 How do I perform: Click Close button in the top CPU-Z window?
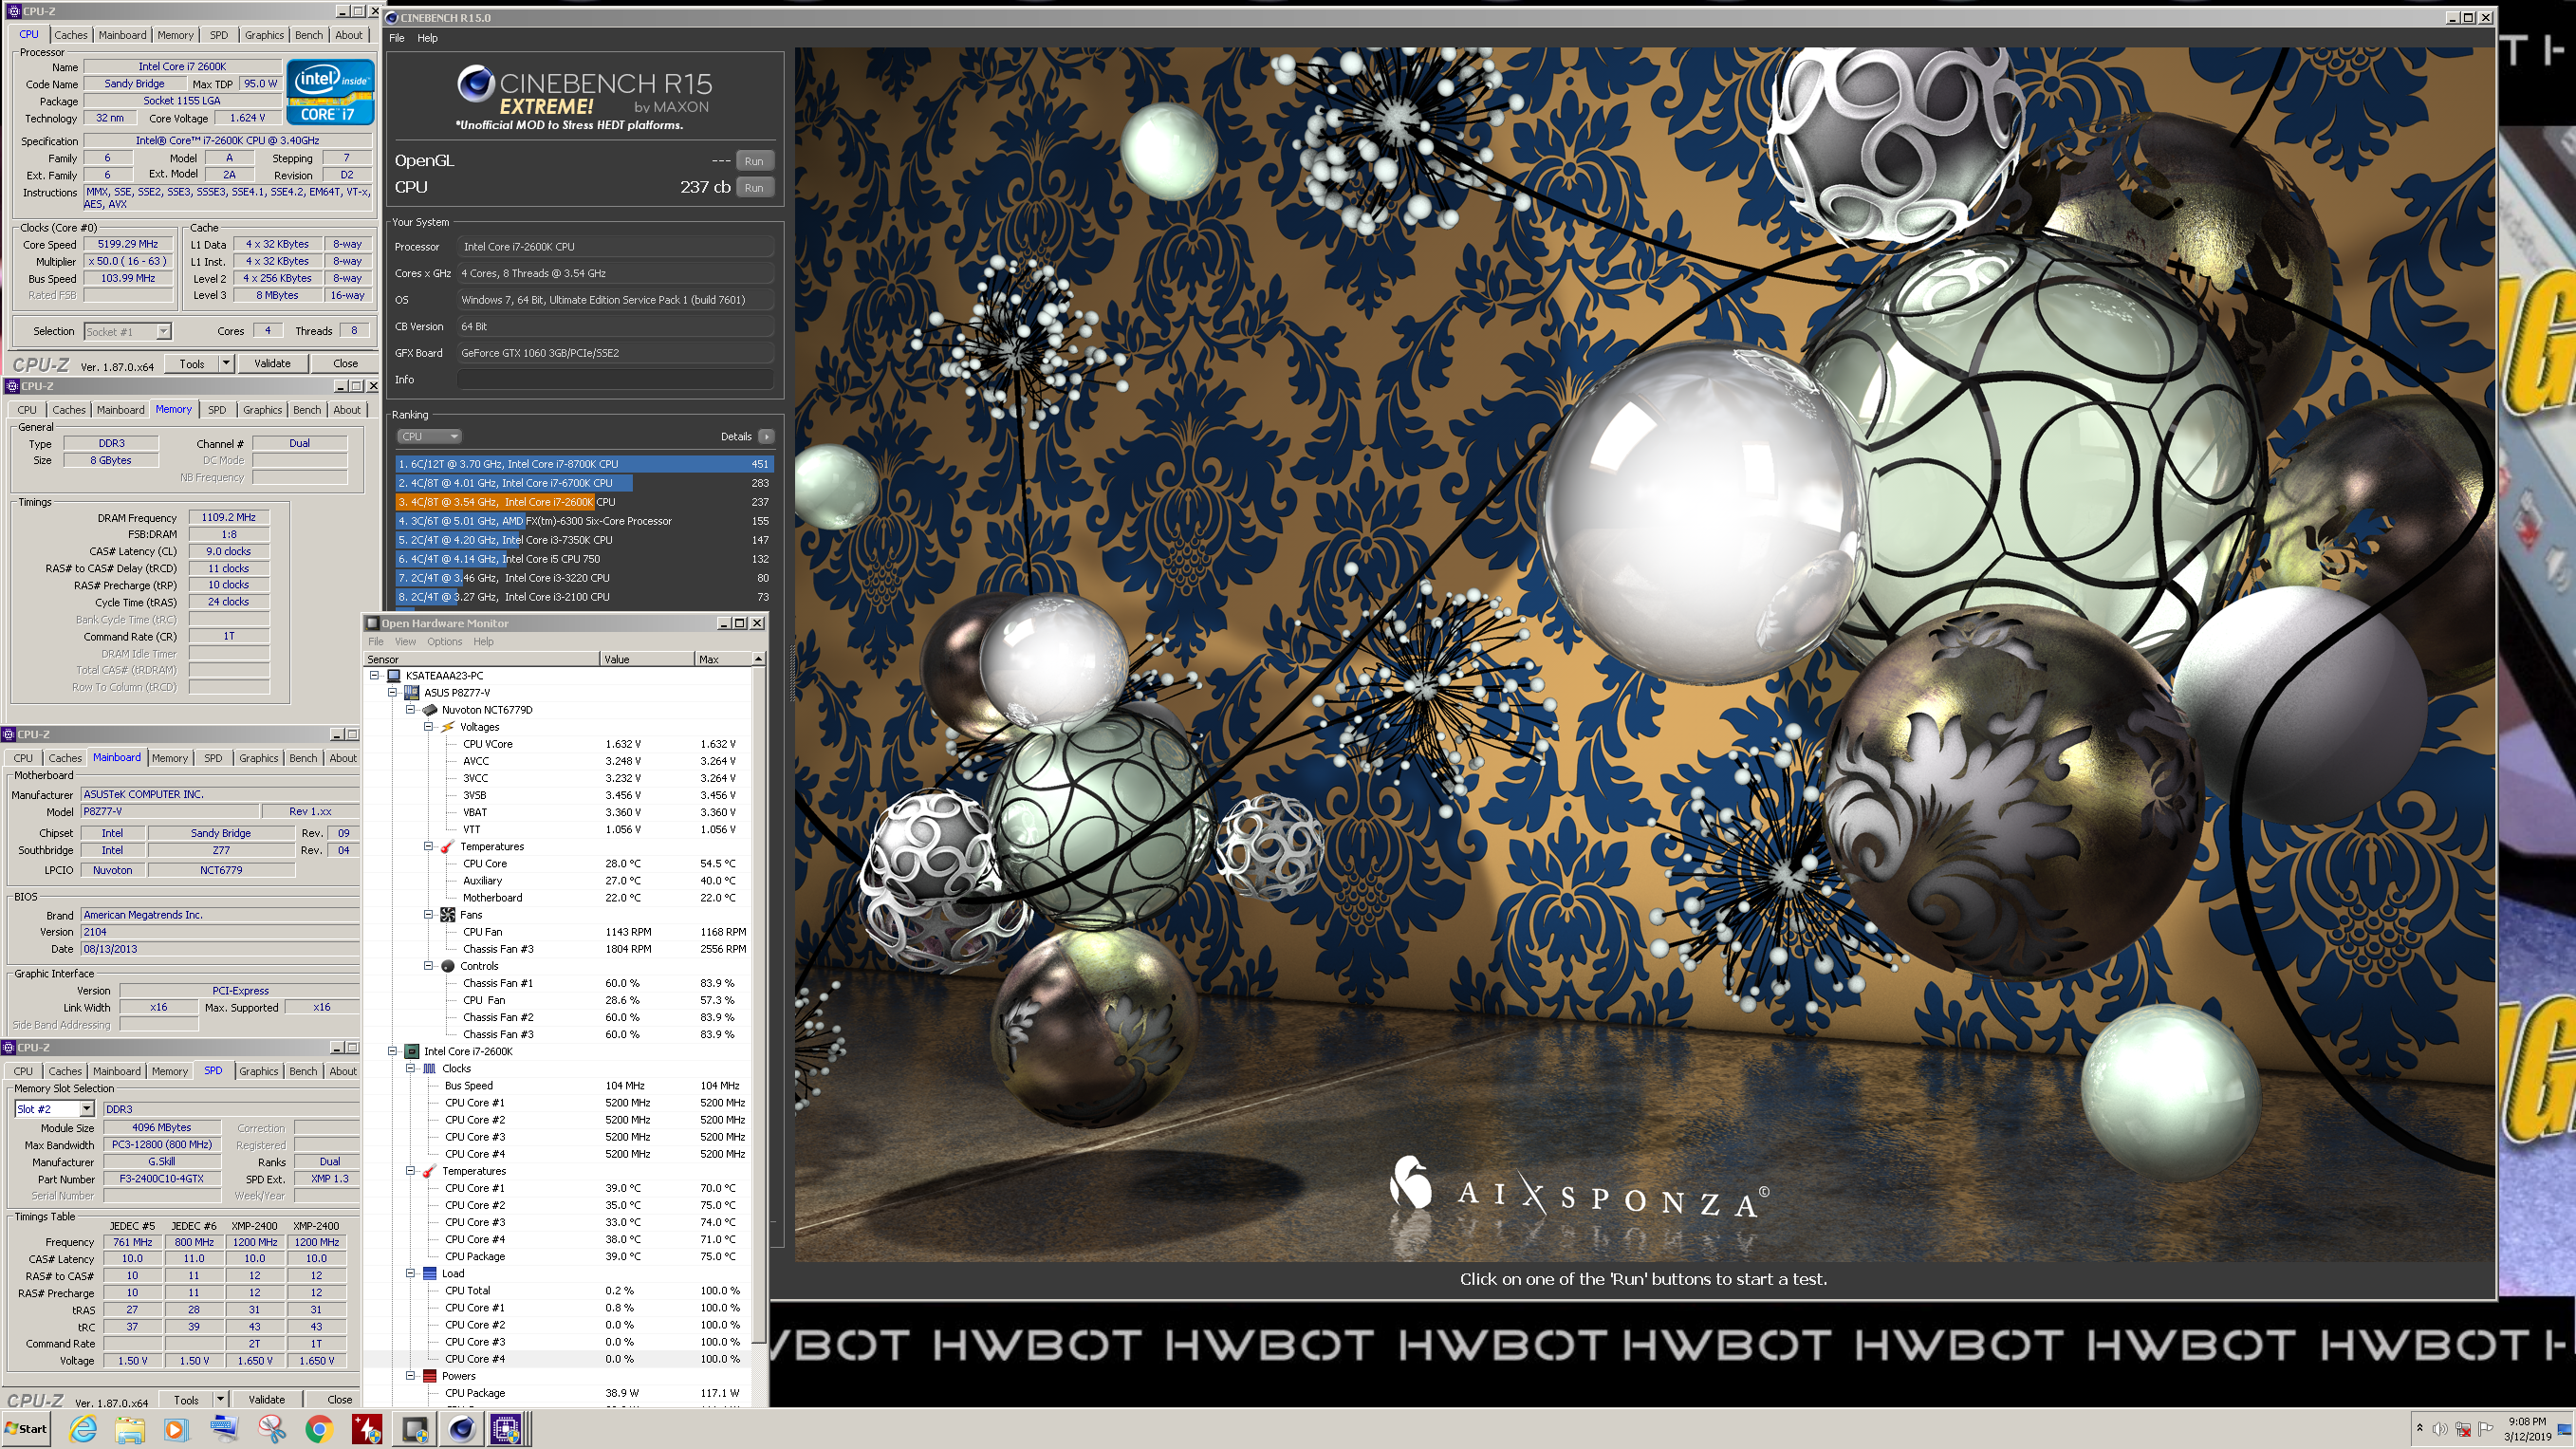coord(346,364)
